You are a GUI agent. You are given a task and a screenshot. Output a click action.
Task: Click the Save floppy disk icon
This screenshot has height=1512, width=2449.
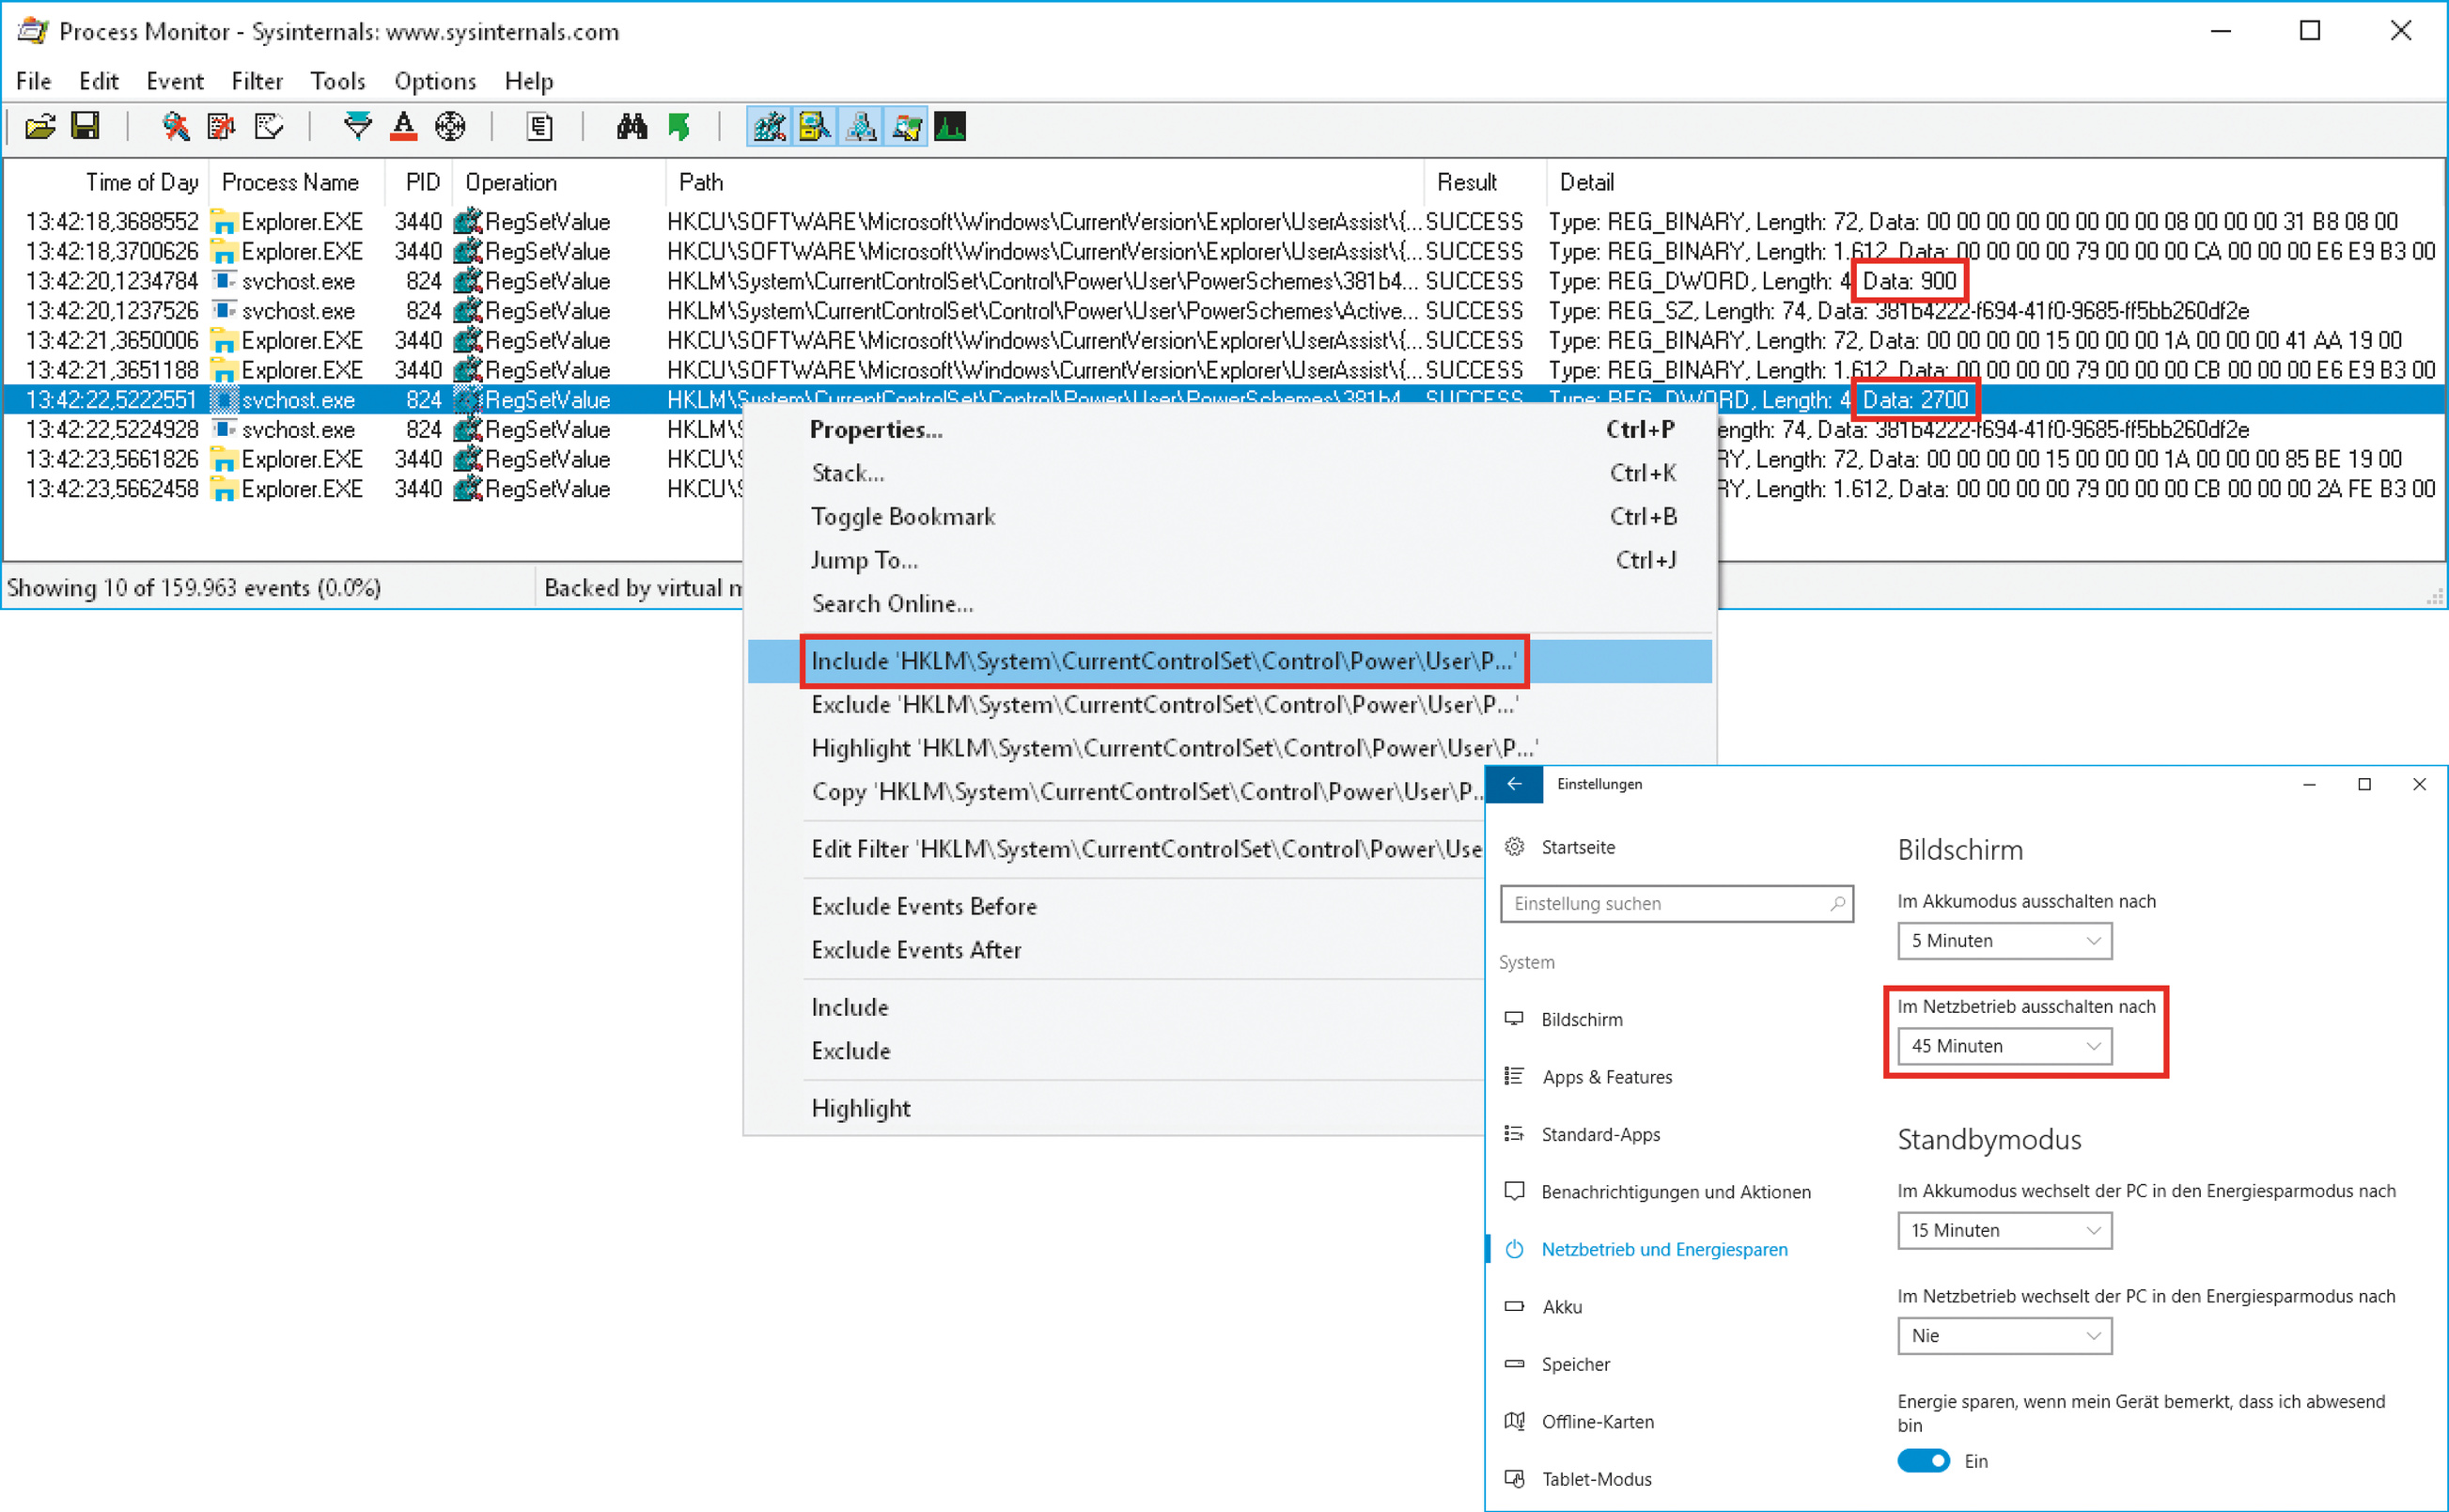click(86, 126)
